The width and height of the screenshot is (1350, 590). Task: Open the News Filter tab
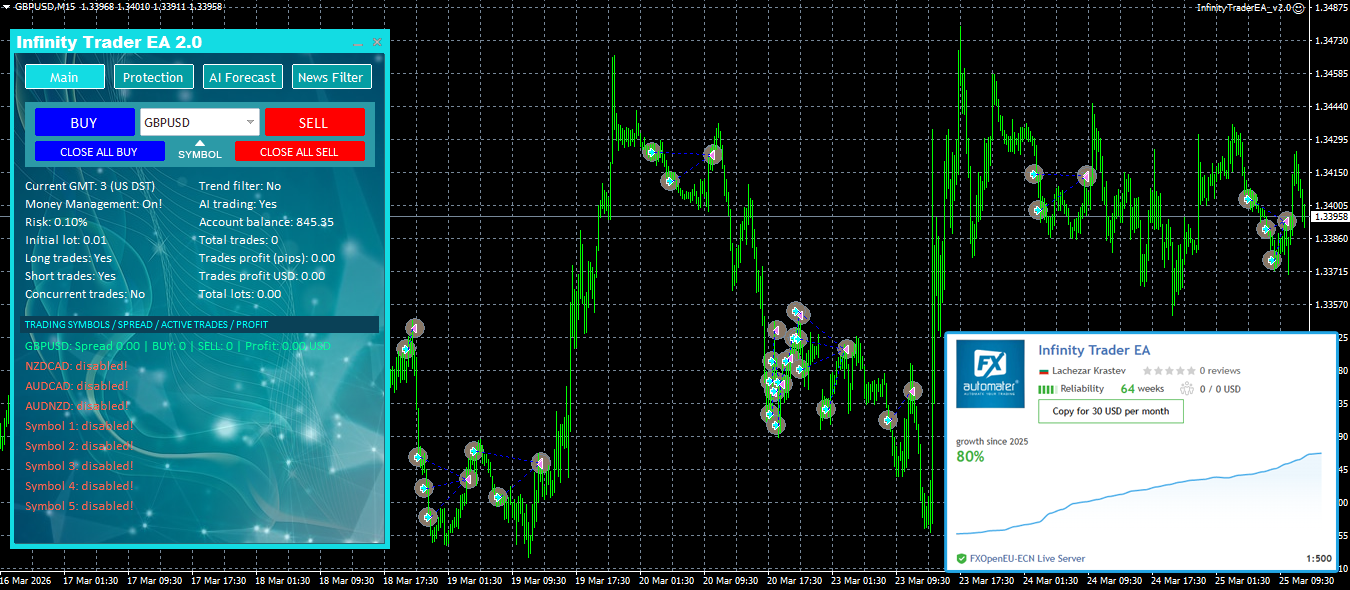(x=331, y=77)
